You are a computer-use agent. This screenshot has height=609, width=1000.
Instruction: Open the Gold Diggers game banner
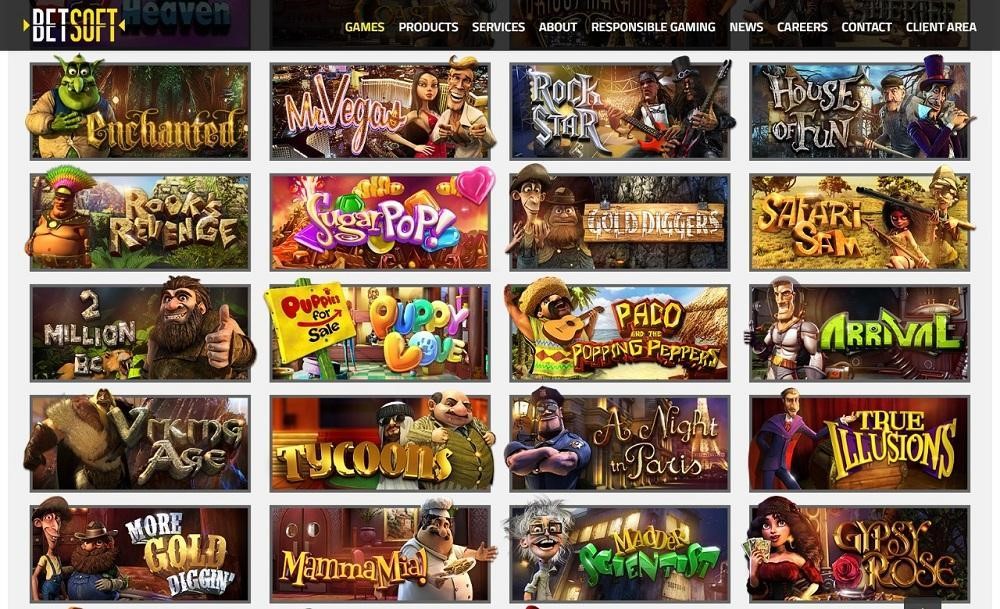click(620, 222)
